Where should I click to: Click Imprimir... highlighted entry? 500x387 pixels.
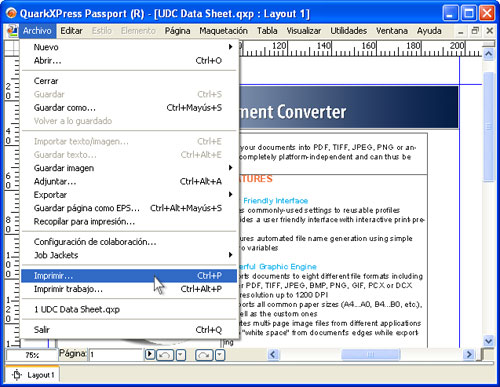129,276
